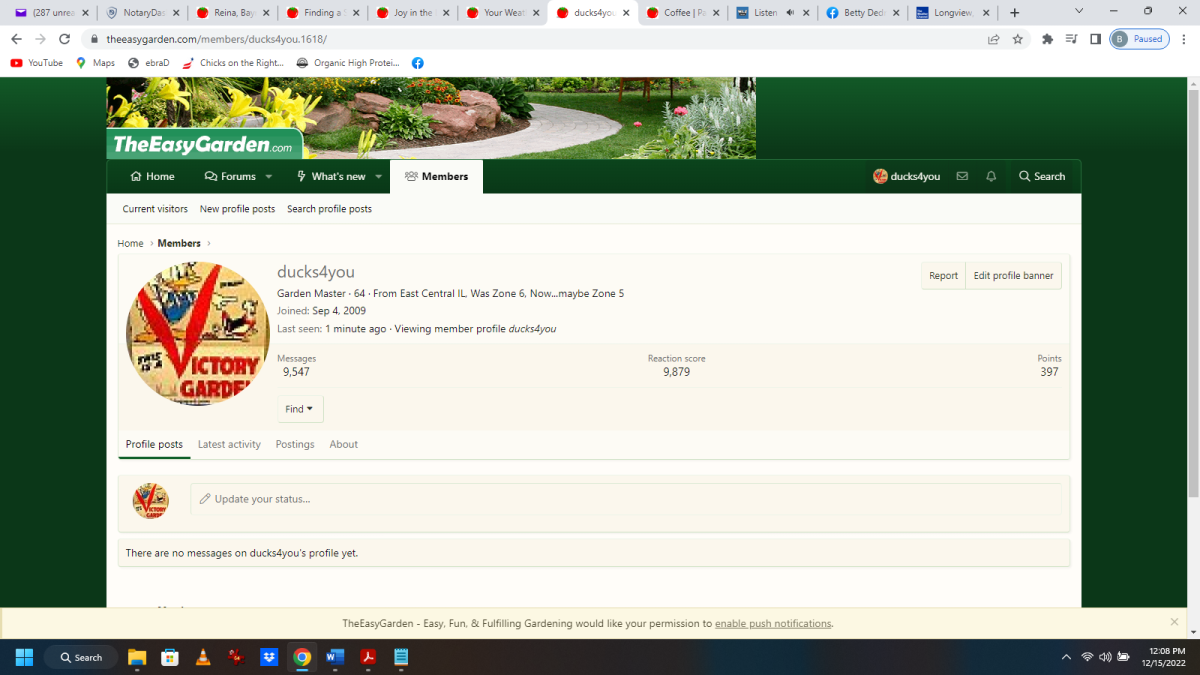Open the Members navigation tab
Viewport: 1200px width, 675px height.
click(436, 176)
